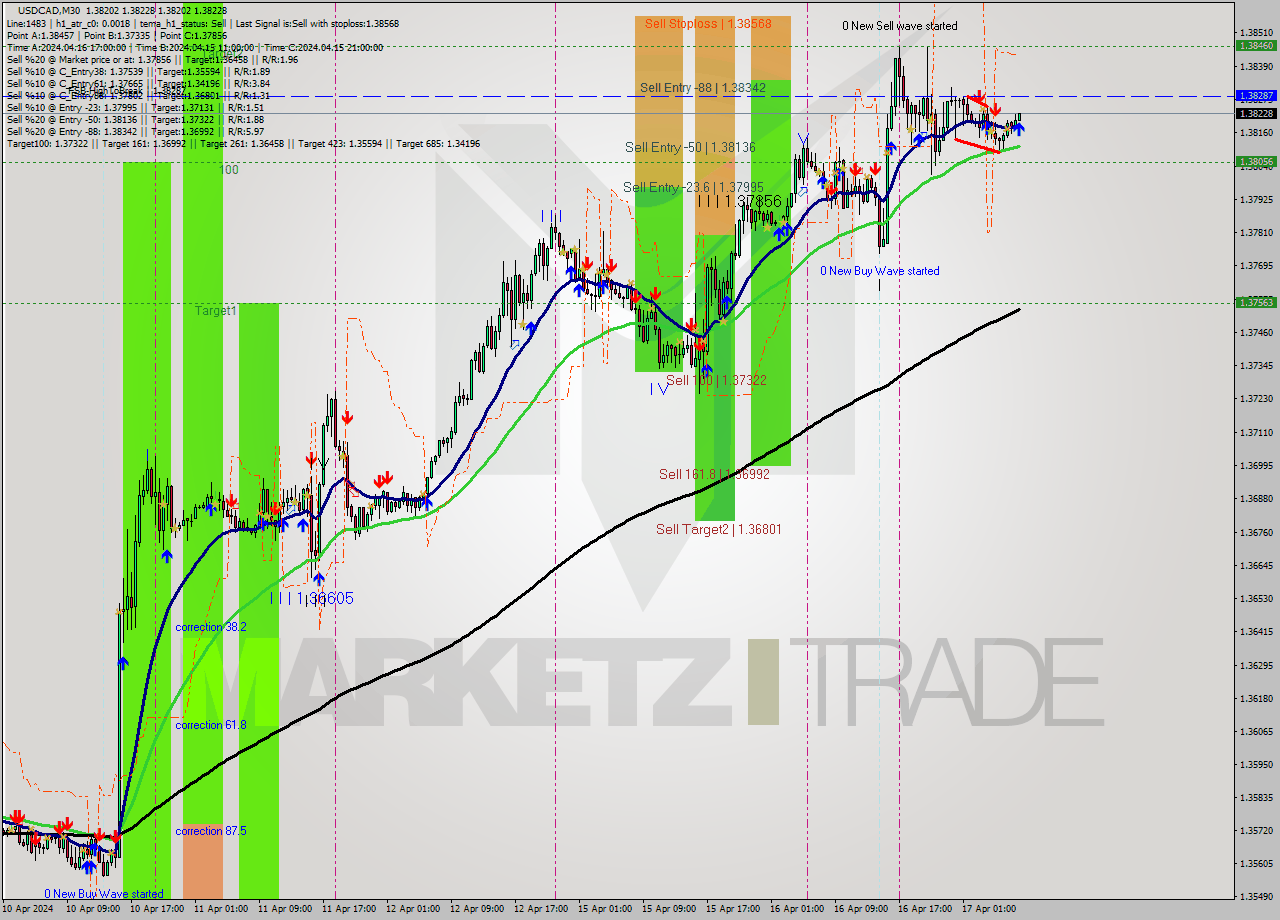This screenshot has width=1280, height=920.
Task: Click the '| | | 1.37856' wave label
Action: point(740,201)
